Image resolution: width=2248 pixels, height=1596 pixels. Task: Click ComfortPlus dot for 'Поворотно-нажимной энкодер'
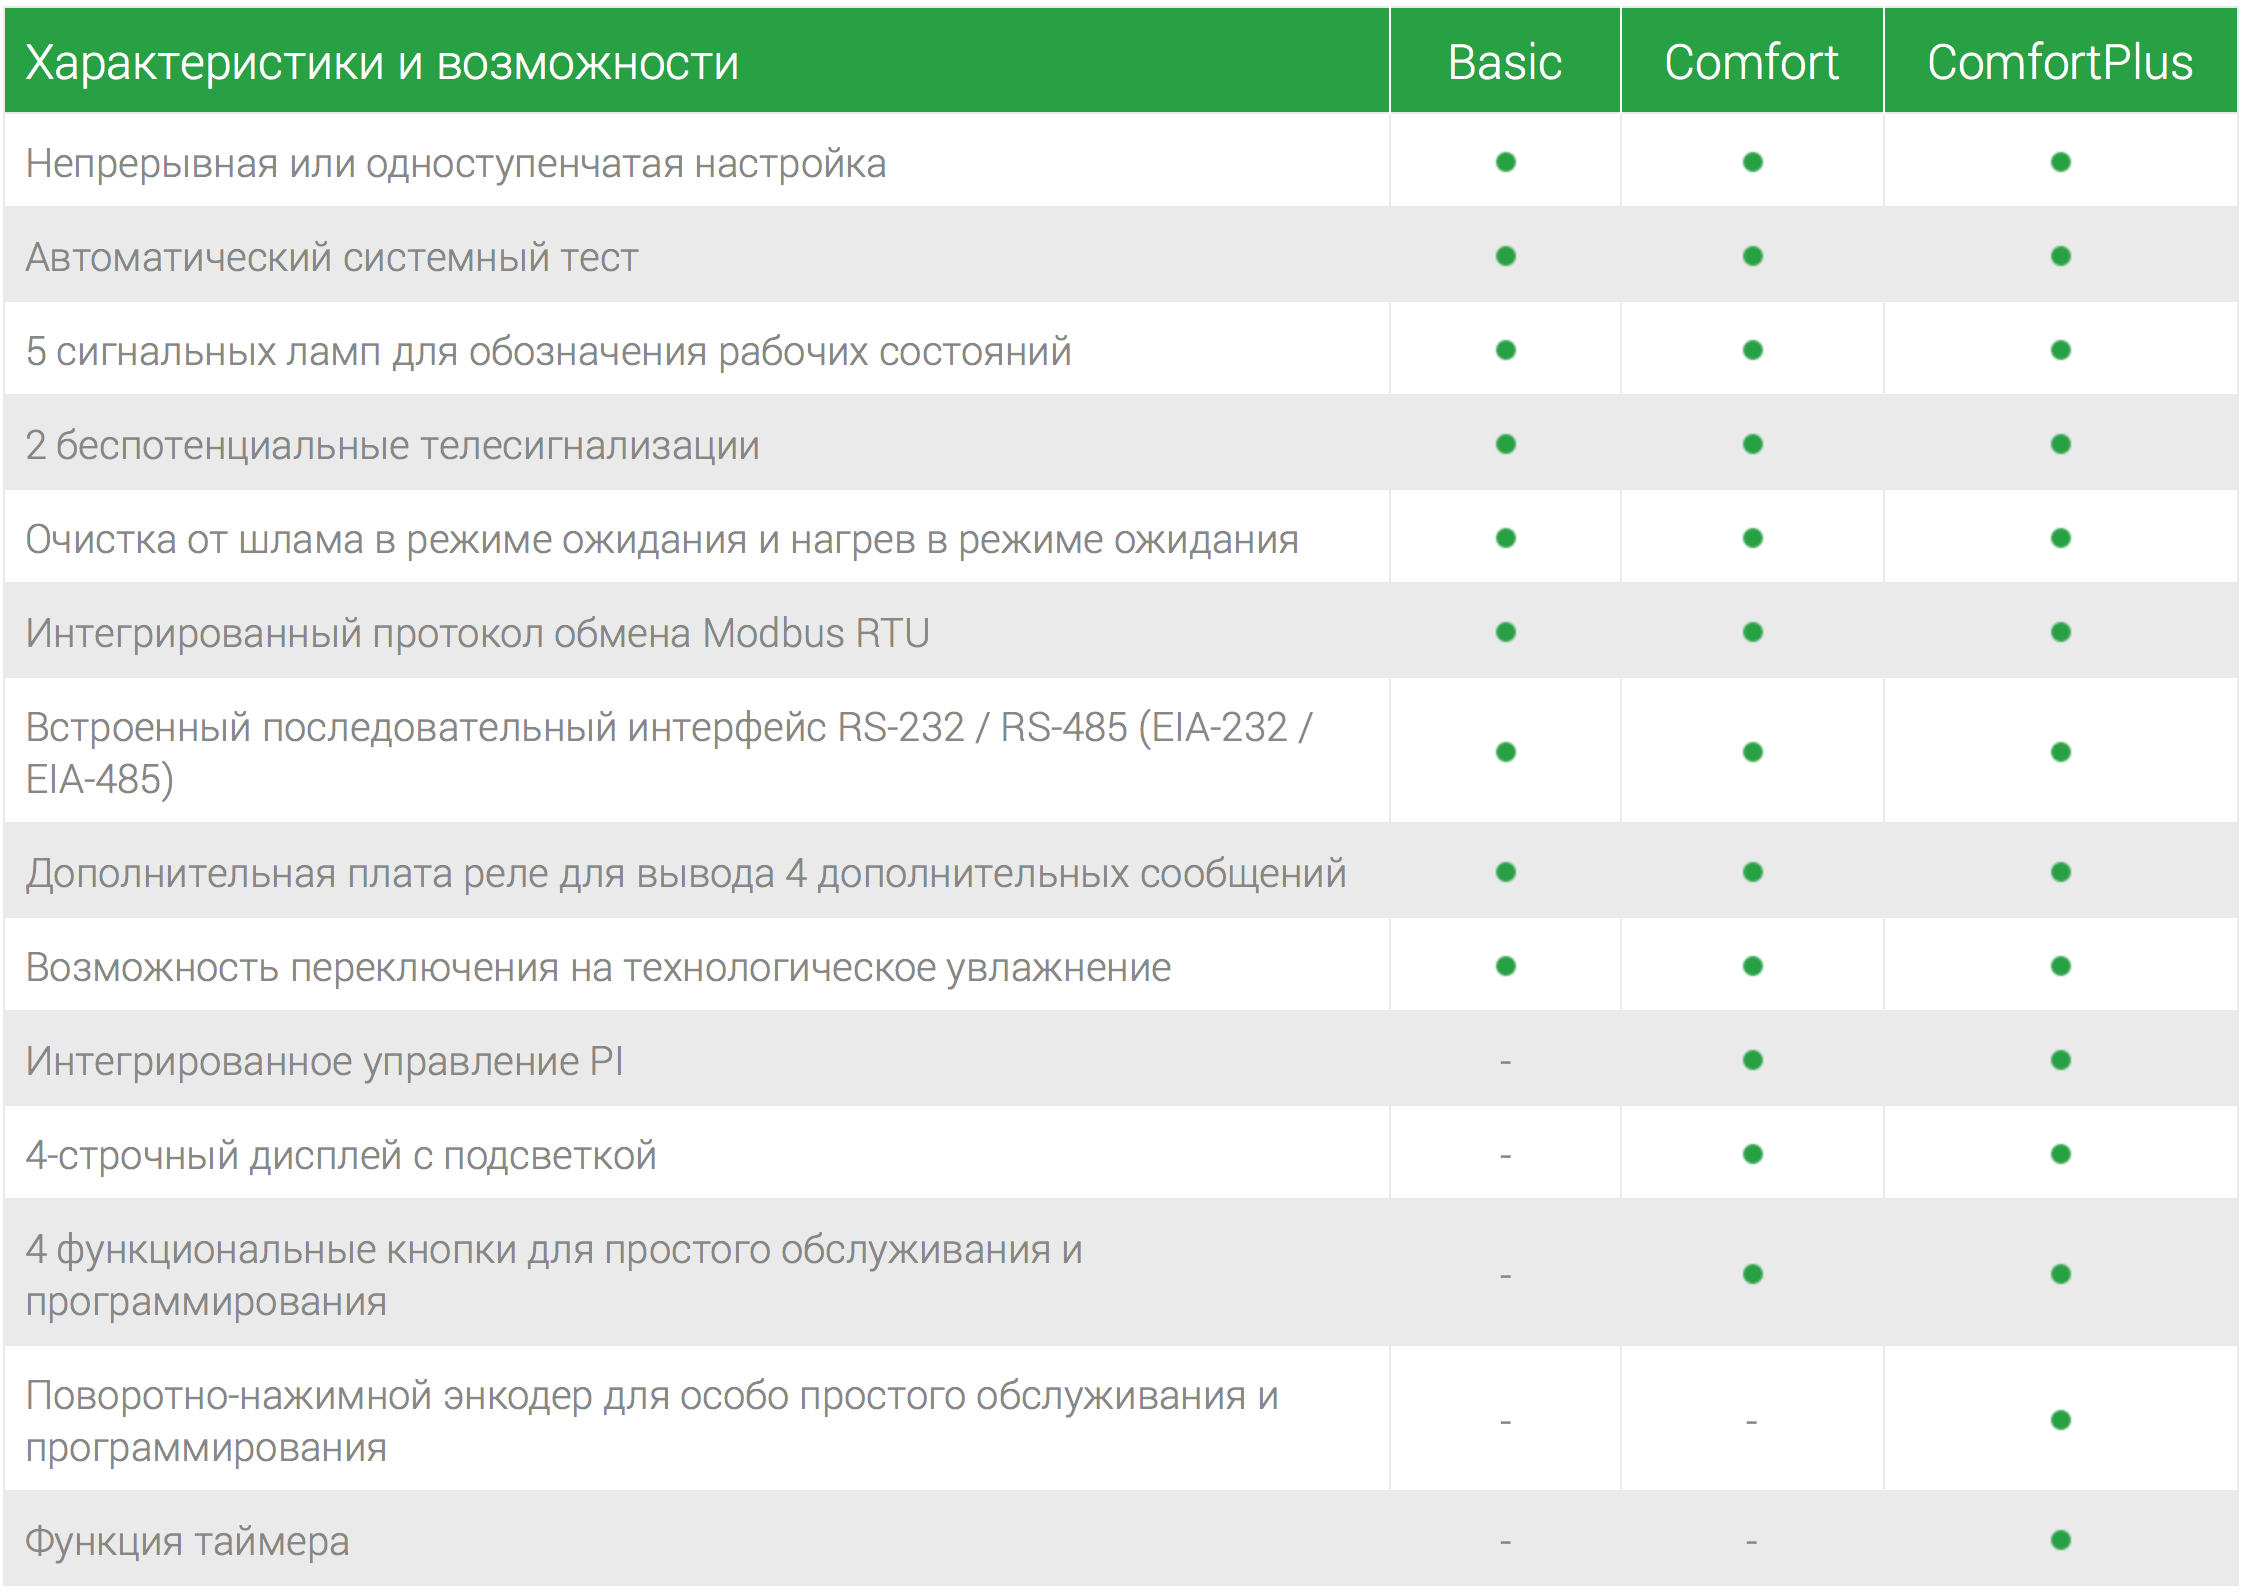point(2061,1420)
